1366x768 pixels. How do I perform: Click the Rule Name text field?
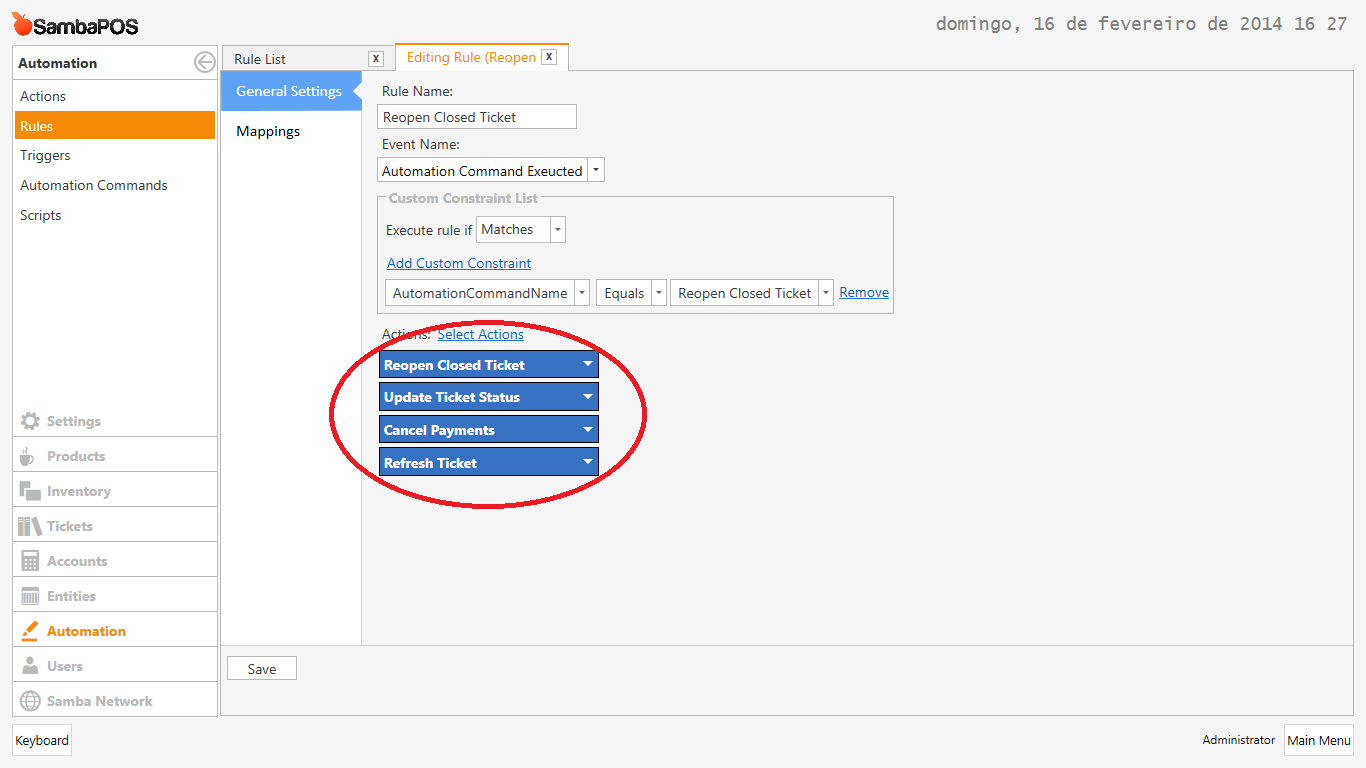pyautogui.click(x=478, y=117)
